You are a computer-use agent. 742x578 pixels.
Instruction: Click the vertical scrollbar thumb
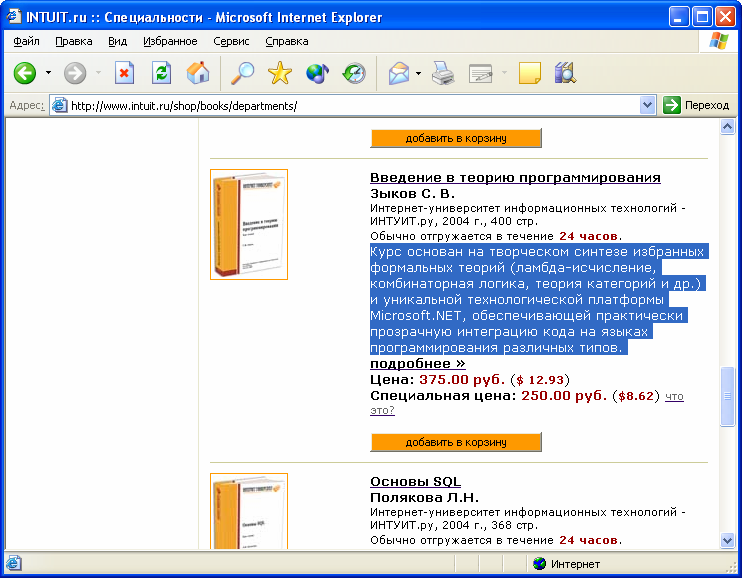727,397
